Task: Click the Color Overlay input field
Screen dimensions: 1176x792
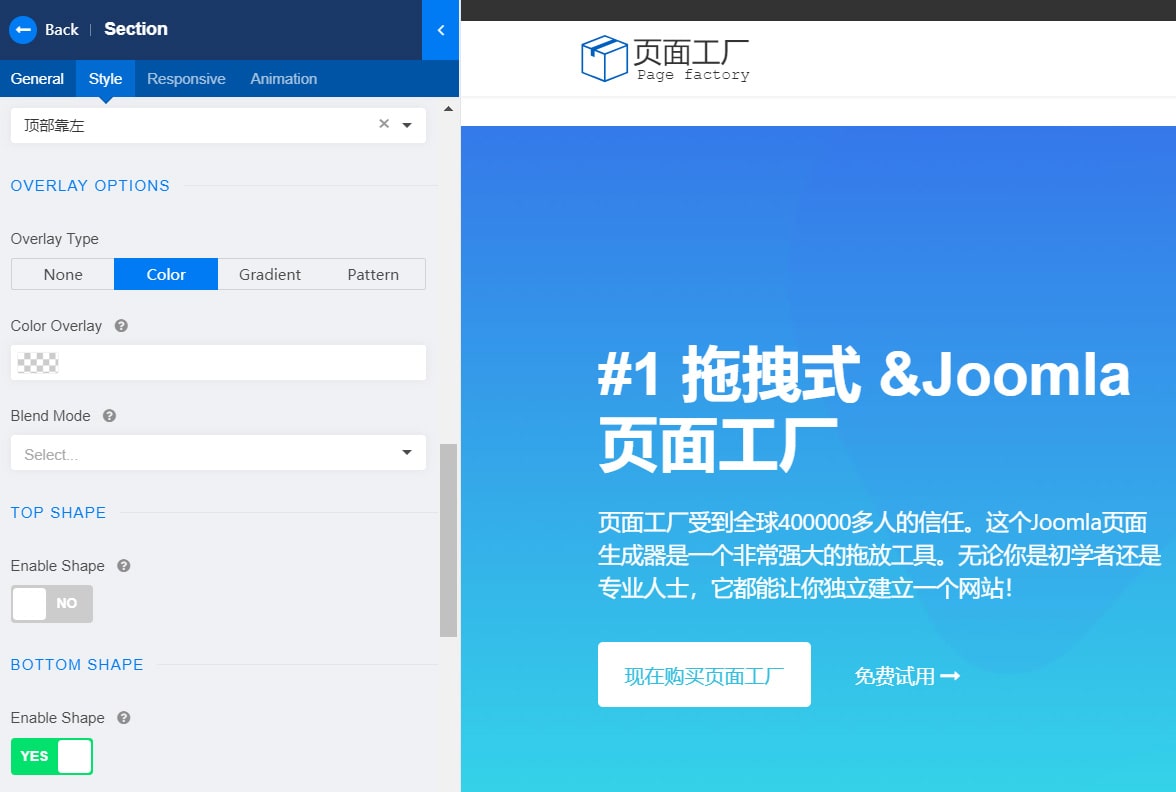Action: pyautogui.click(x=218, y=363)
